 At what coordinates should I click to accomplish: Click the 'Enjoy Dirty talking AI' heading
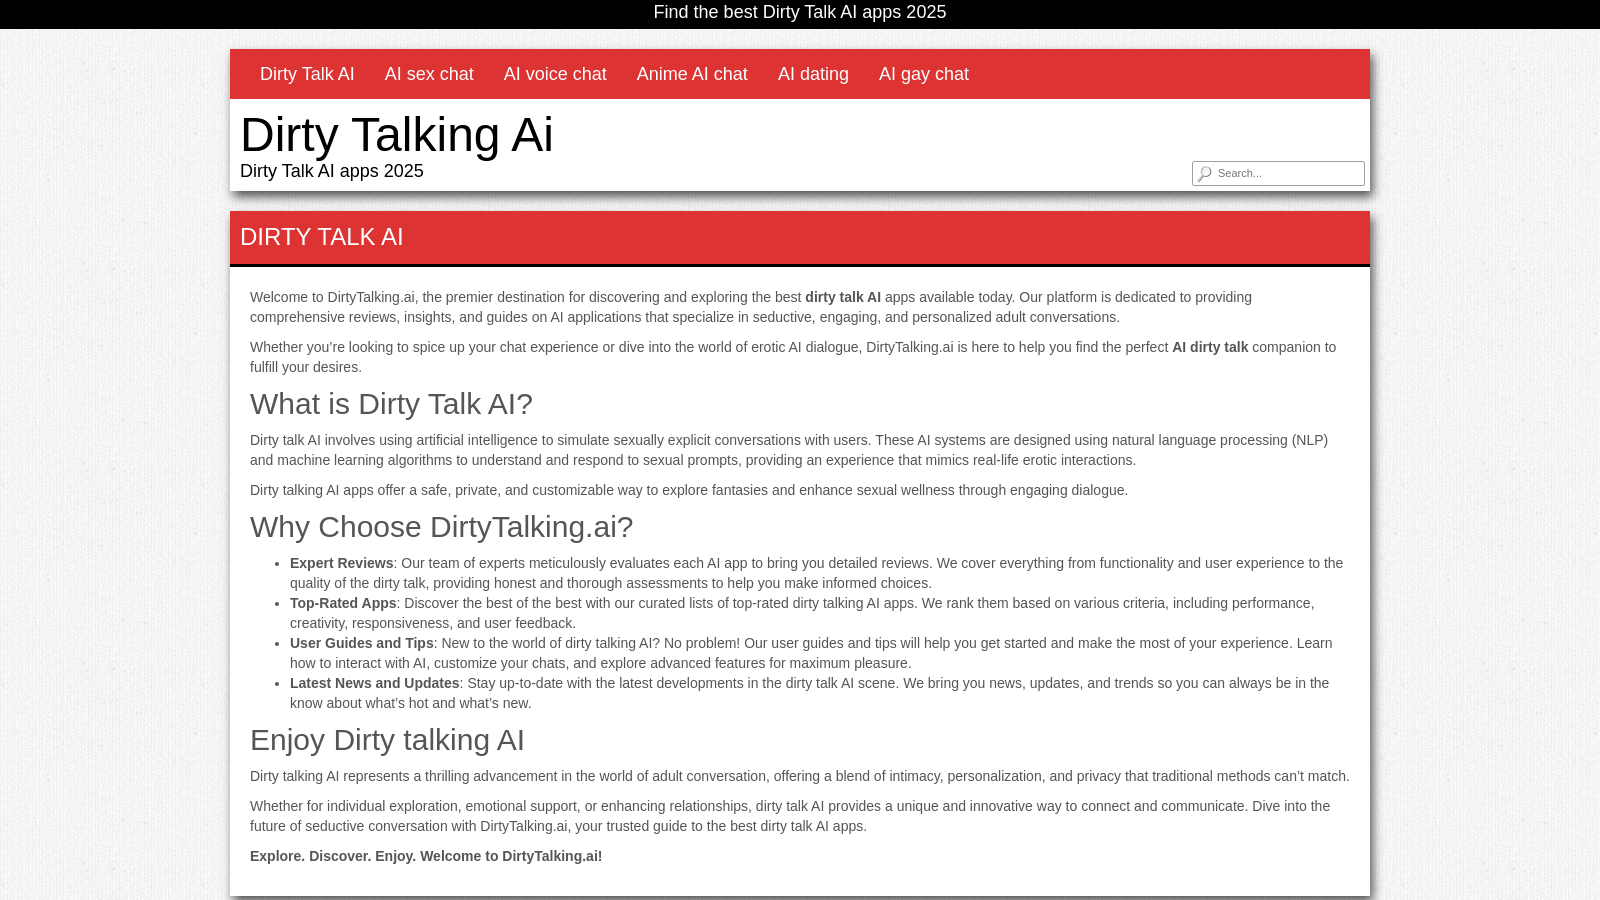[x=387, y=740]
